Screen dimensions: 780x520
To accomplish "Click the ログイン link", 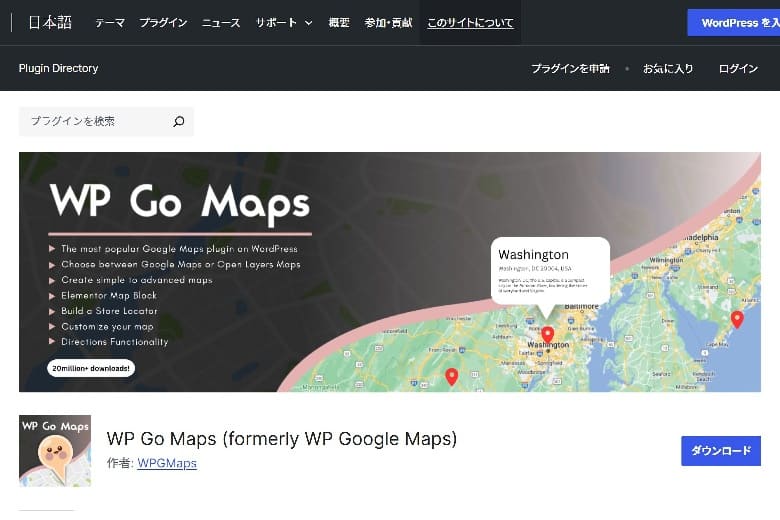I will coord(738,69).
